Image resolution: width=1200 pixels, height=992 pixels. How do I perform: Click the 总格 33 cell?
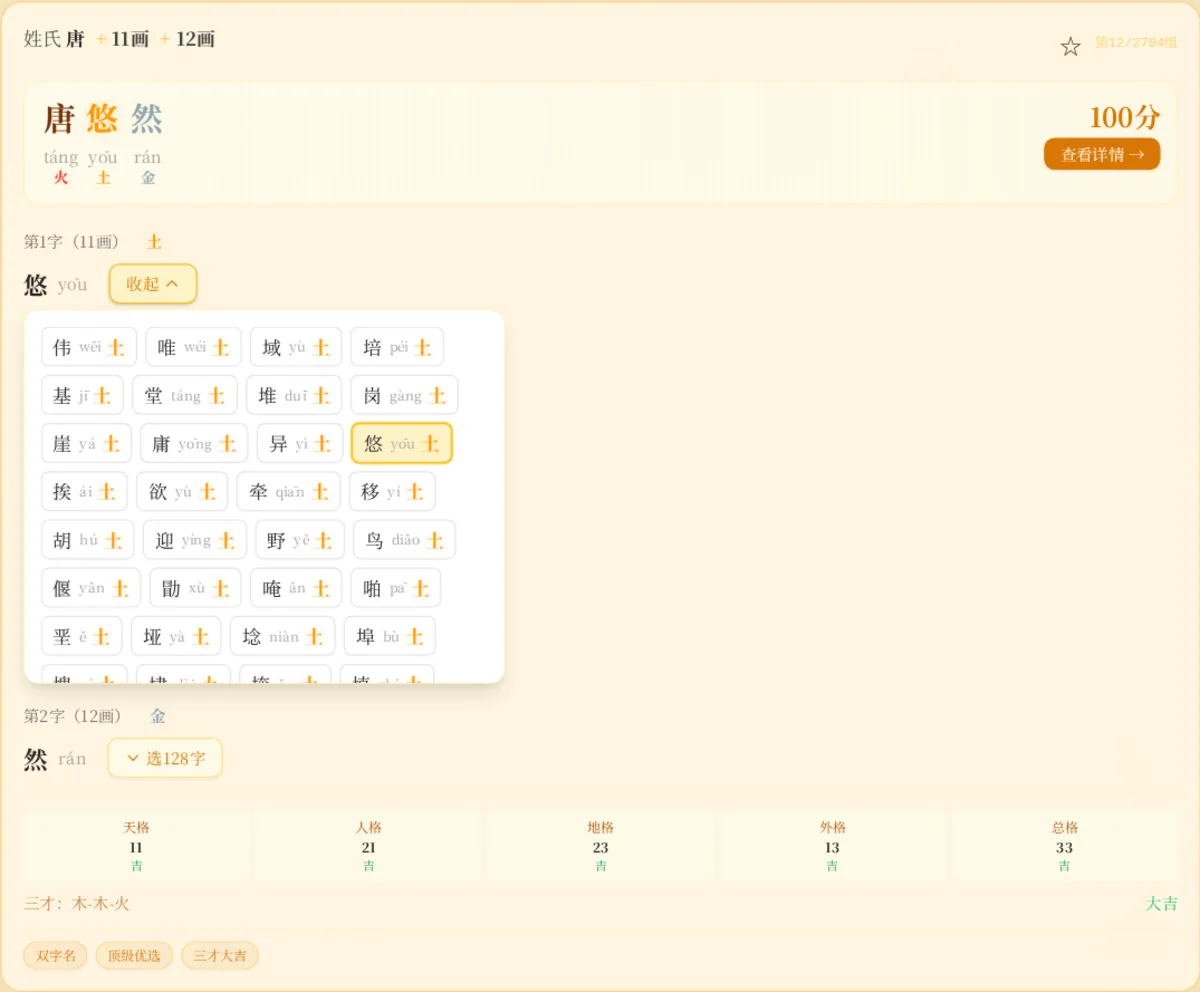click(1064, 846)
